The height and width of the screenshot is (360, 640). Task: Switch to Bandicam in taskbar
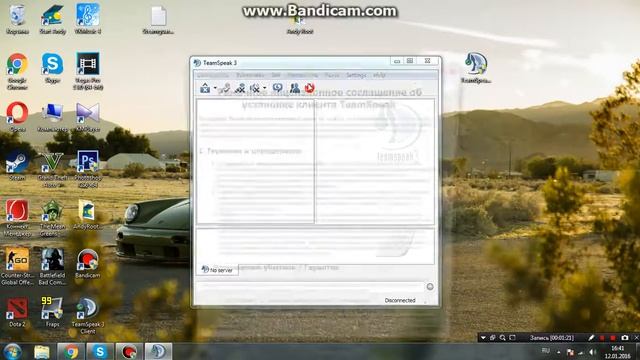tap(129, 351)
